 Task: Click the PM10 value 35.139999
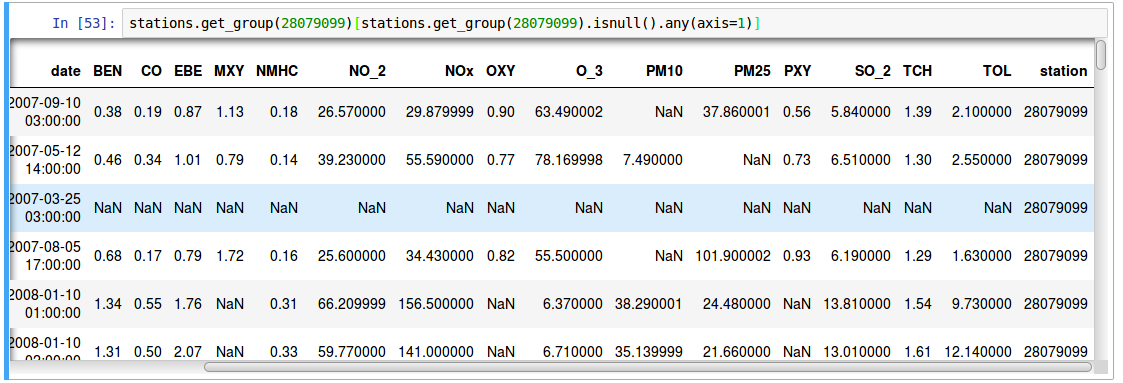[x=649, y=352]
